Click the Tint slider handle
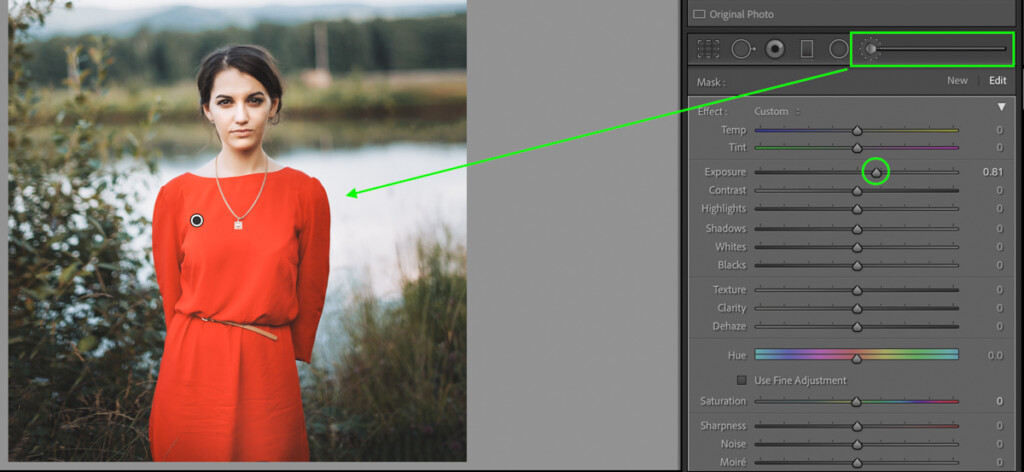The image size is (1024, 472). coord(857,148)
